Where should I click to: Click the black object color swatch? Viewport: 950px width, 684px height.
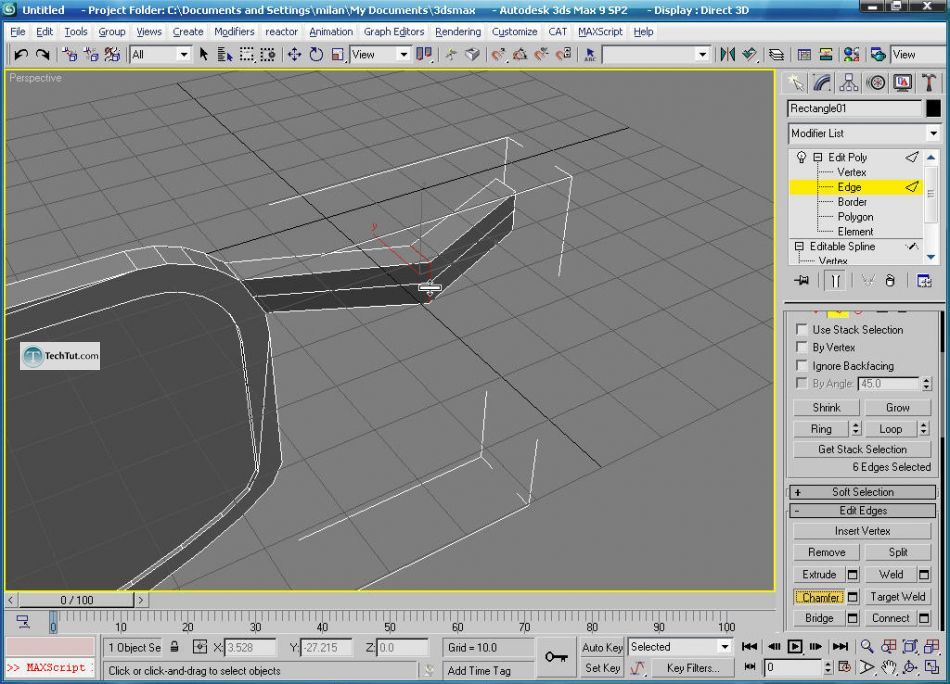pyautogui.click(x=933, y=109)
